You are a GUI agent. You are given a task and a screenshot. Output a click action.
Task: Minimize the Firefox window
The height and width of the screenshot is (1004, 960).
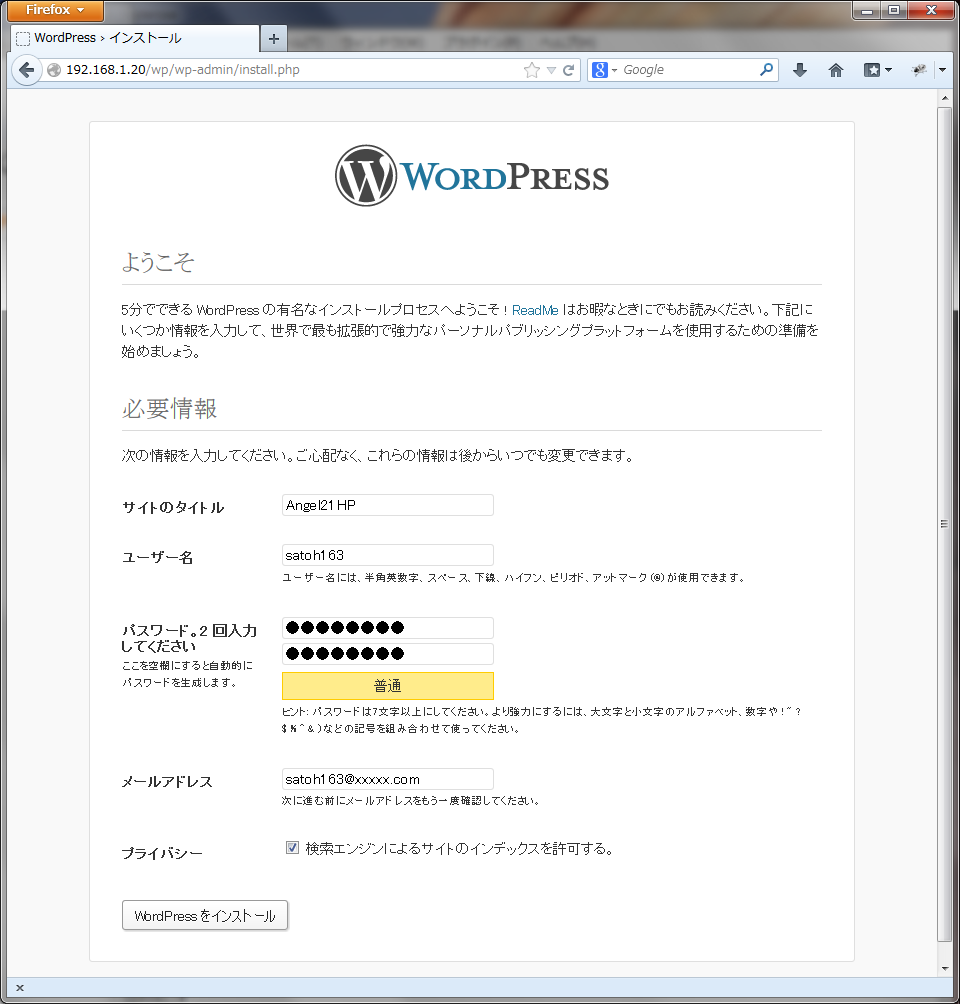pos(866,10)
